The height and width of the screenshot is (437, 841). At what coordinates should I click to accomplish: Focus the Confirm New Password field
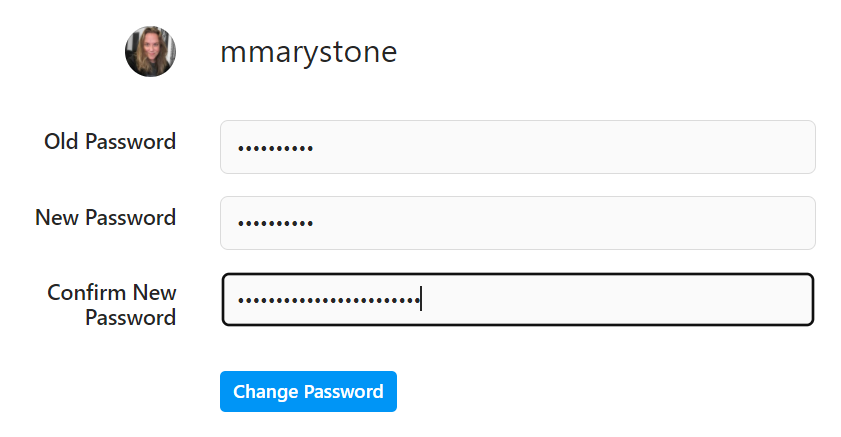[x=517, y=299]
